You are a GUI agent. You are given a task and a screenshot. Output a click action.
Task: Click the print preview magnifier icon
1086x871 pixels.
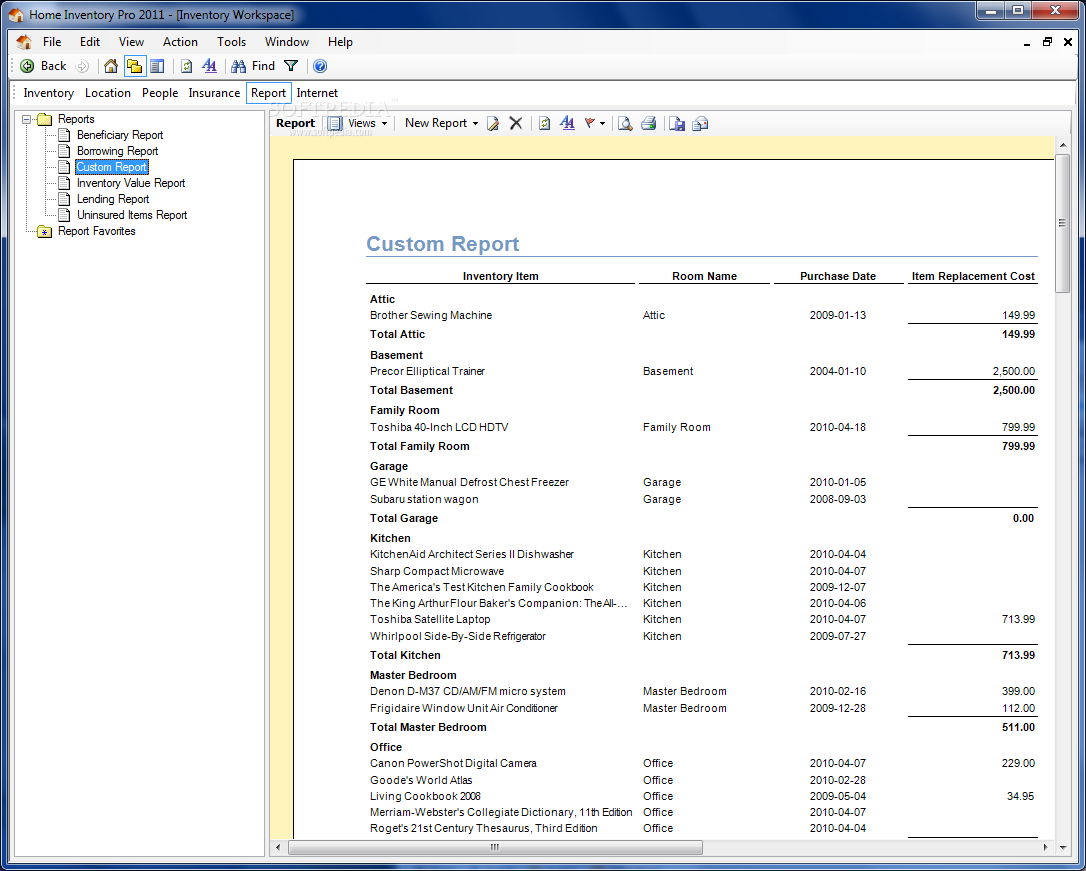point(625,123)
